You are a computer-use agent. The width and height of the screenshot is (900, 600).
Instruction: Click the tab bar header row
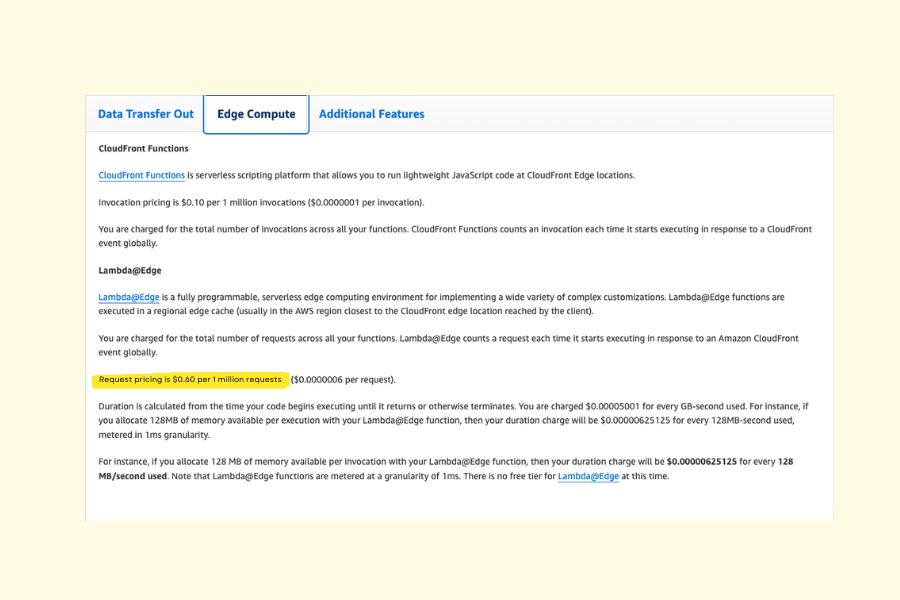coord(600,113)
